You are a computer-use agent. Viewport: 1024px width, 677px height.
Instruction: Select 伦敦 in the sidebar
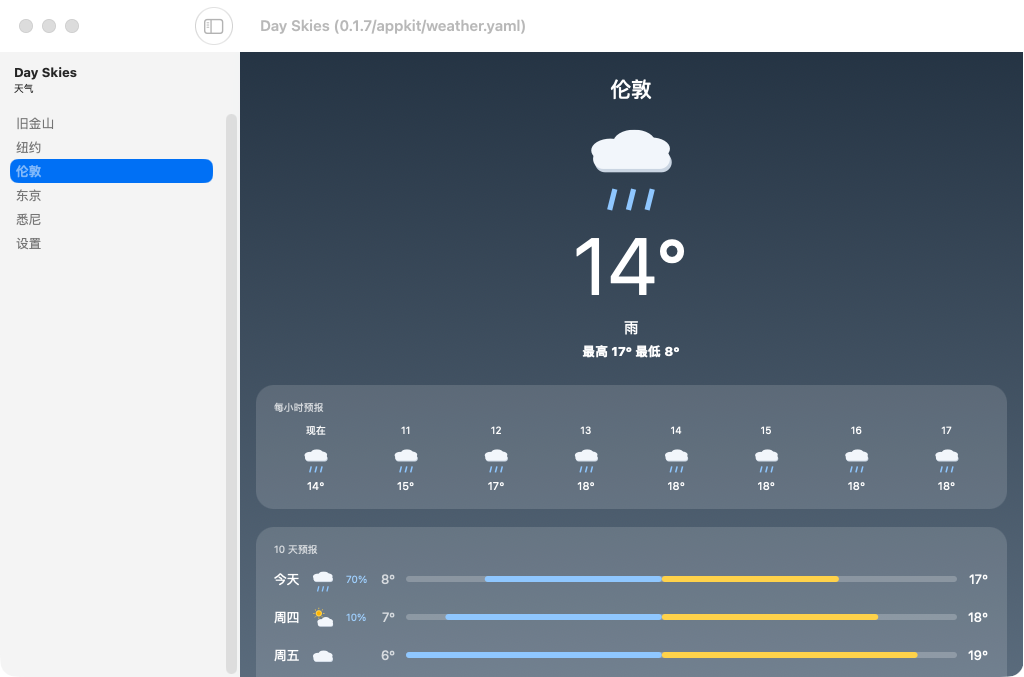coord(111,171)
